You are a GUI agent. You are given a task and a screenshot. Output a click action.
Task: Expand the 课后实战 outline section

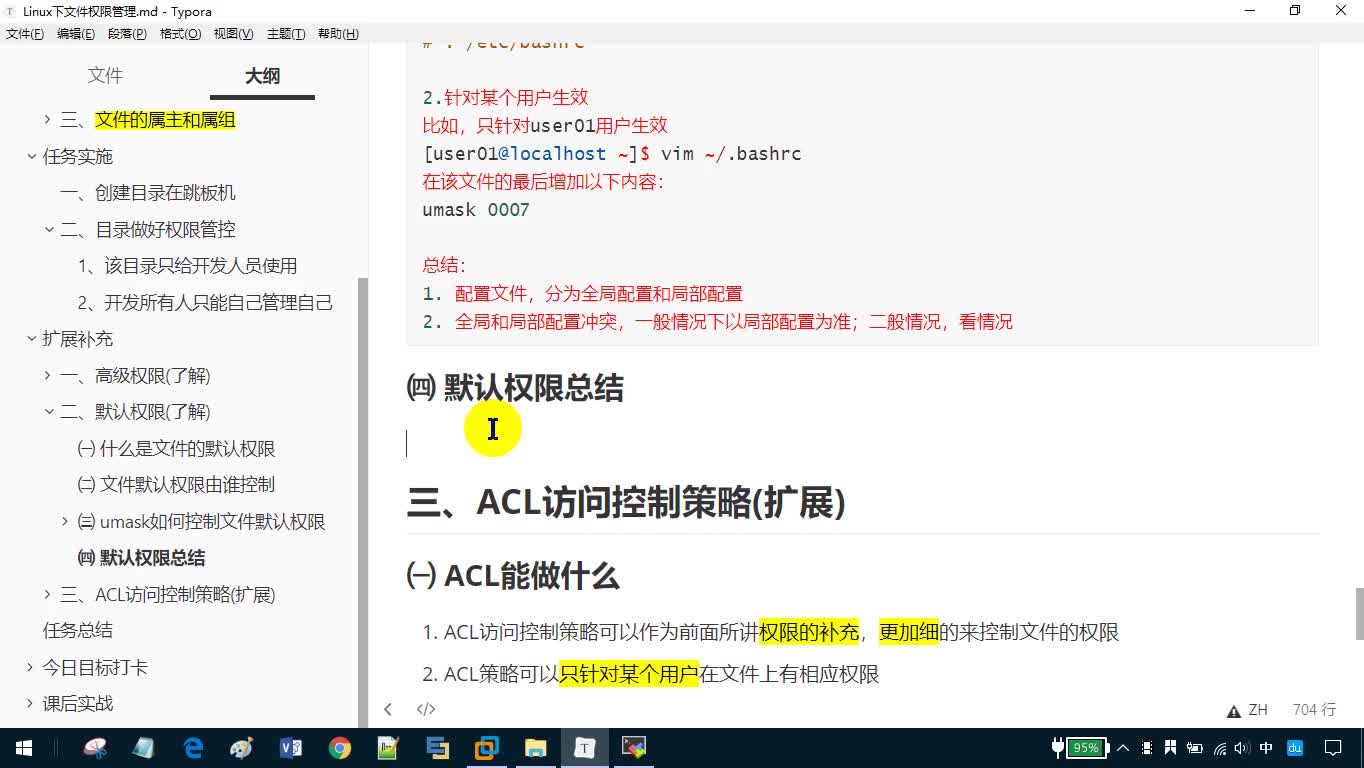pos(30,704)
